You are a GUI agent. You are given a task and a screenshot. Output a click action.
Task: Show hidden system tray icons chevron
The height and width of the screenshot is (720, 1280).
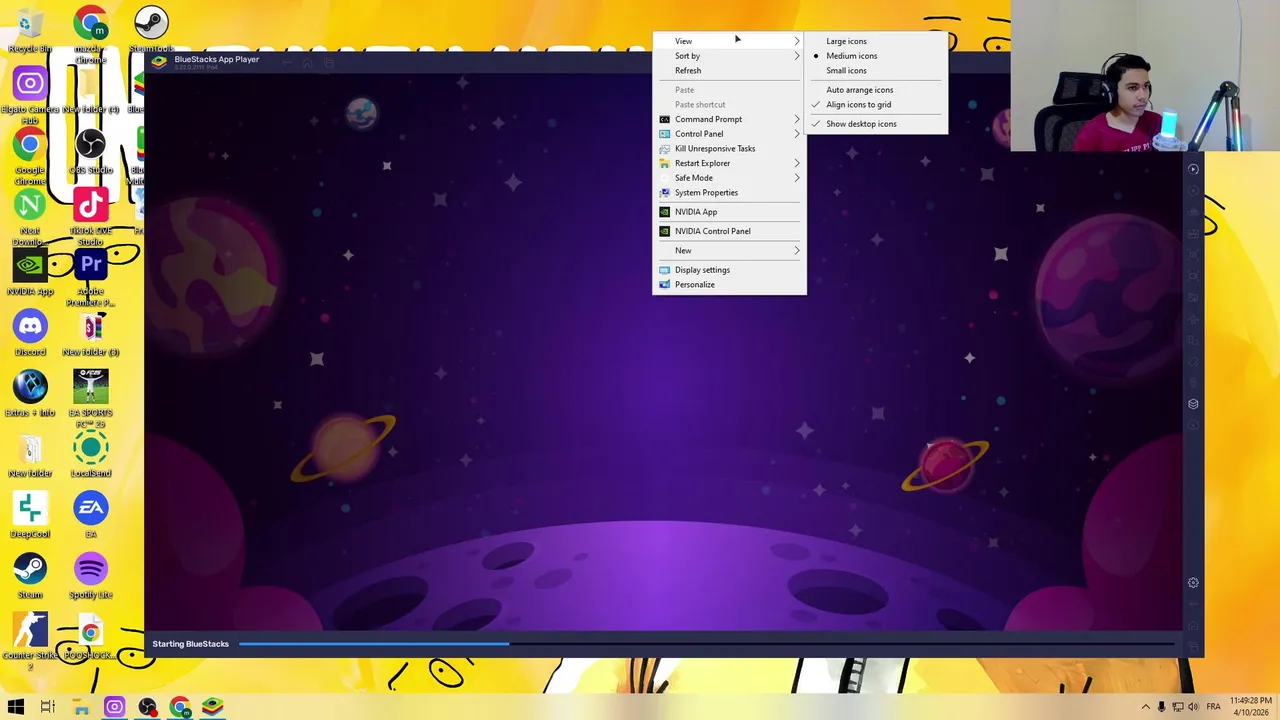[x=1145, y=707]
